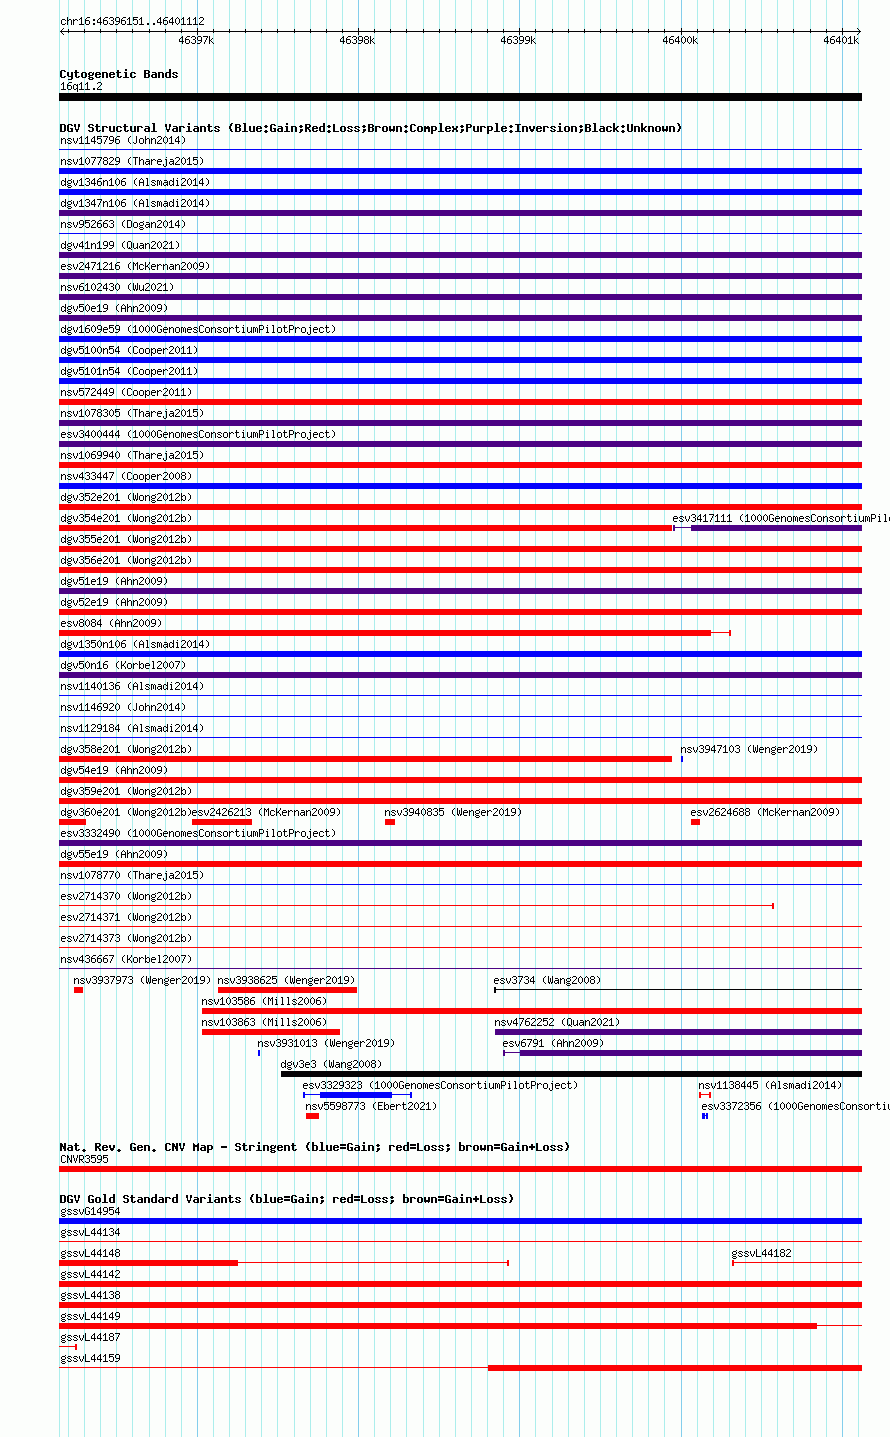
Task: Open the dgv1609e59 1000GenomesConsortiumPilotProject variant
Action: pyautogui.click(x=460, y=339)
